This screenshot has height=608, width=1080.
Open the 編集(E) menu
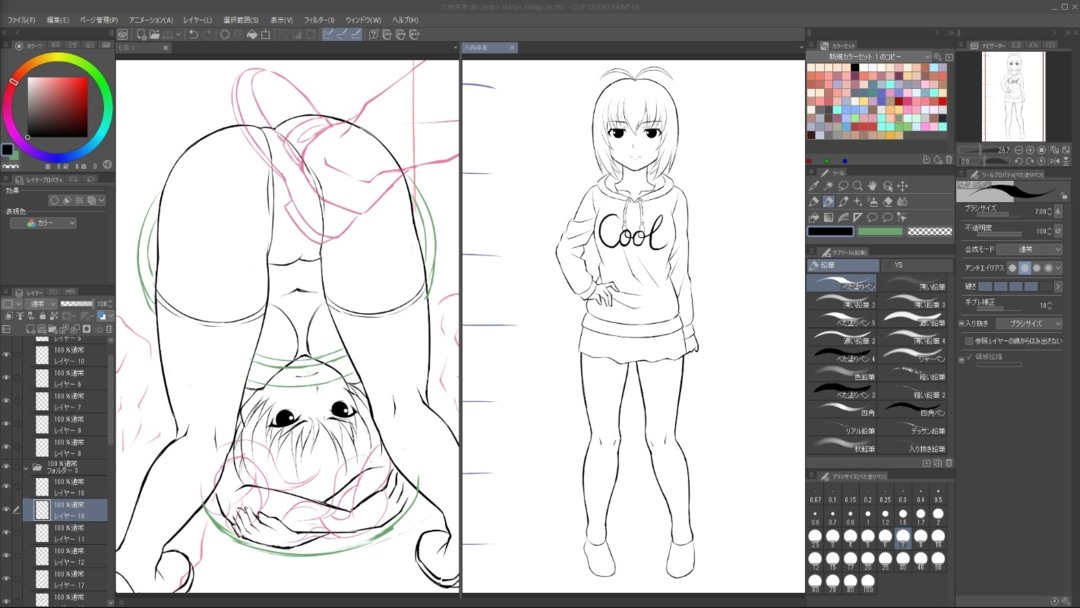coord(58,20)
